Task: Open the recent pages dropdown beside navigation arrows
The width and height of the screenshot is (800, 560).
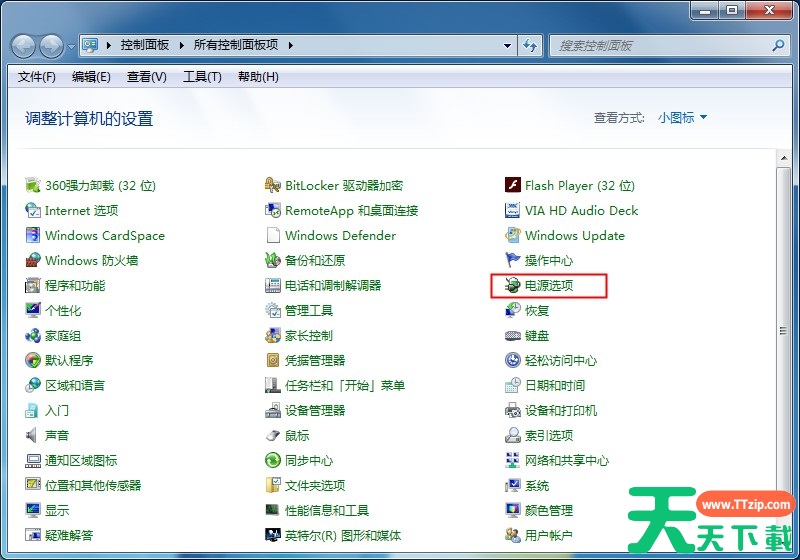Action: point(71,46)
